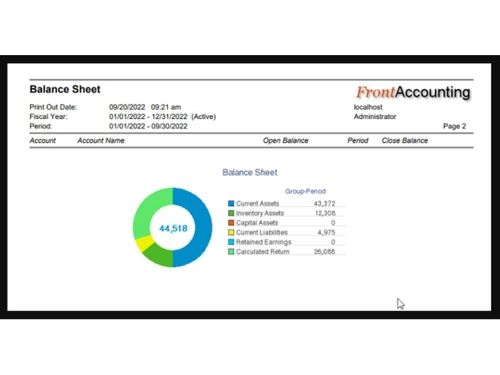Image resolution: width=500 pixels, height=375 pixels.
Task: Click the 'Calculated Return' legend label
Action: pos(263,252)
